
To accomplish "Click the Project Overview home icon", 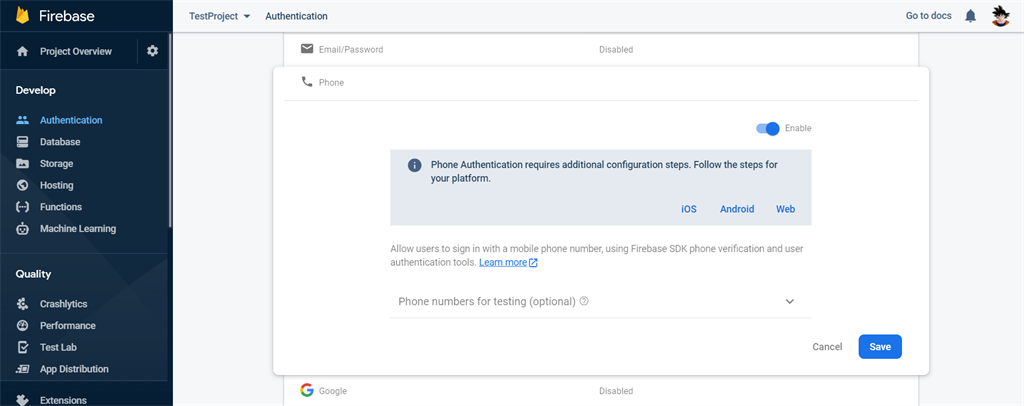I will click(22, 51).
